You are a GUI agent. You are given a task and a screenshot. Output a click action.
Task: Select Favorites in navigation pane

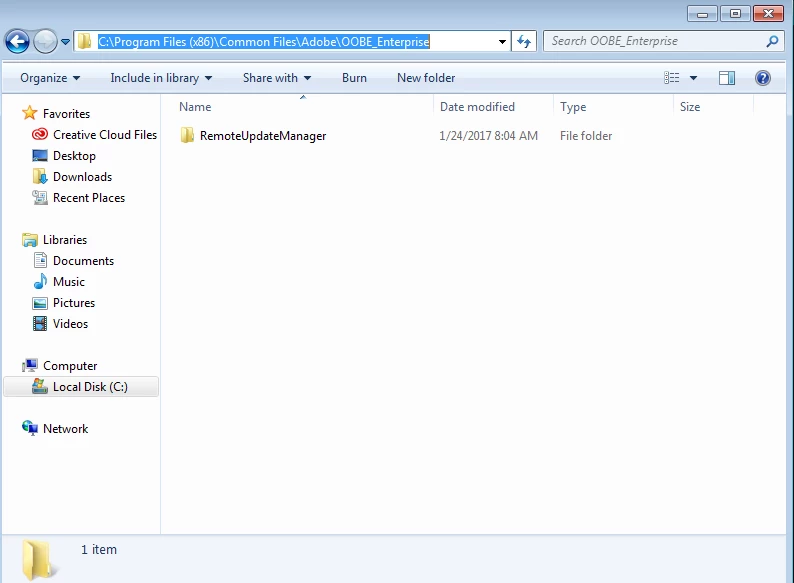coord(66,114)
